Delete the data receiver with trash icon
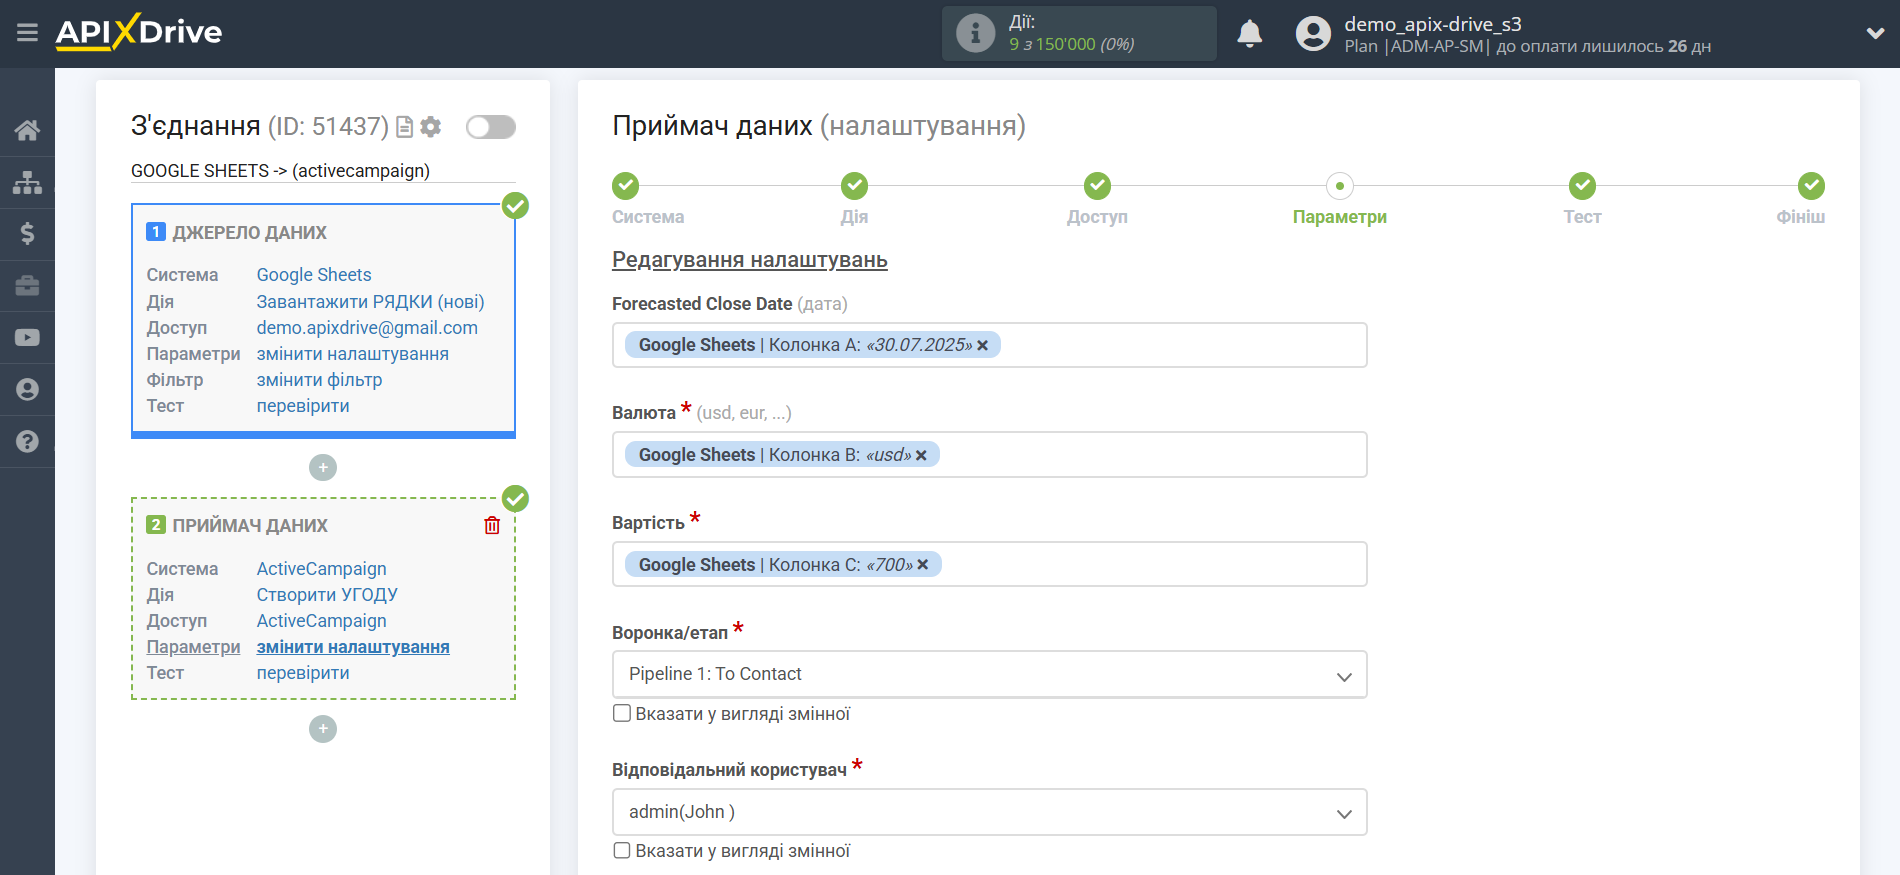 coord(492,525)
